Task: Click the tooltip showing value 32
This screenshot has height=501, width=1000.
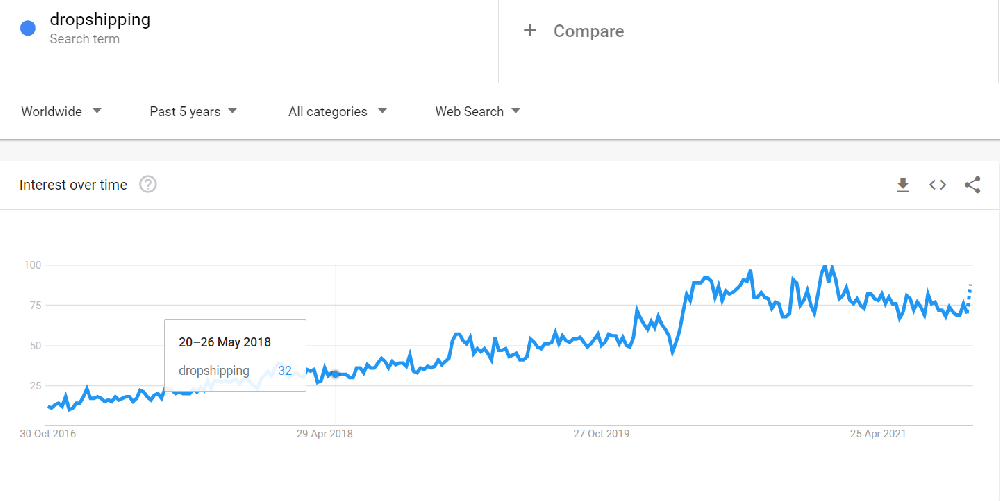Action: click(235, 355)
